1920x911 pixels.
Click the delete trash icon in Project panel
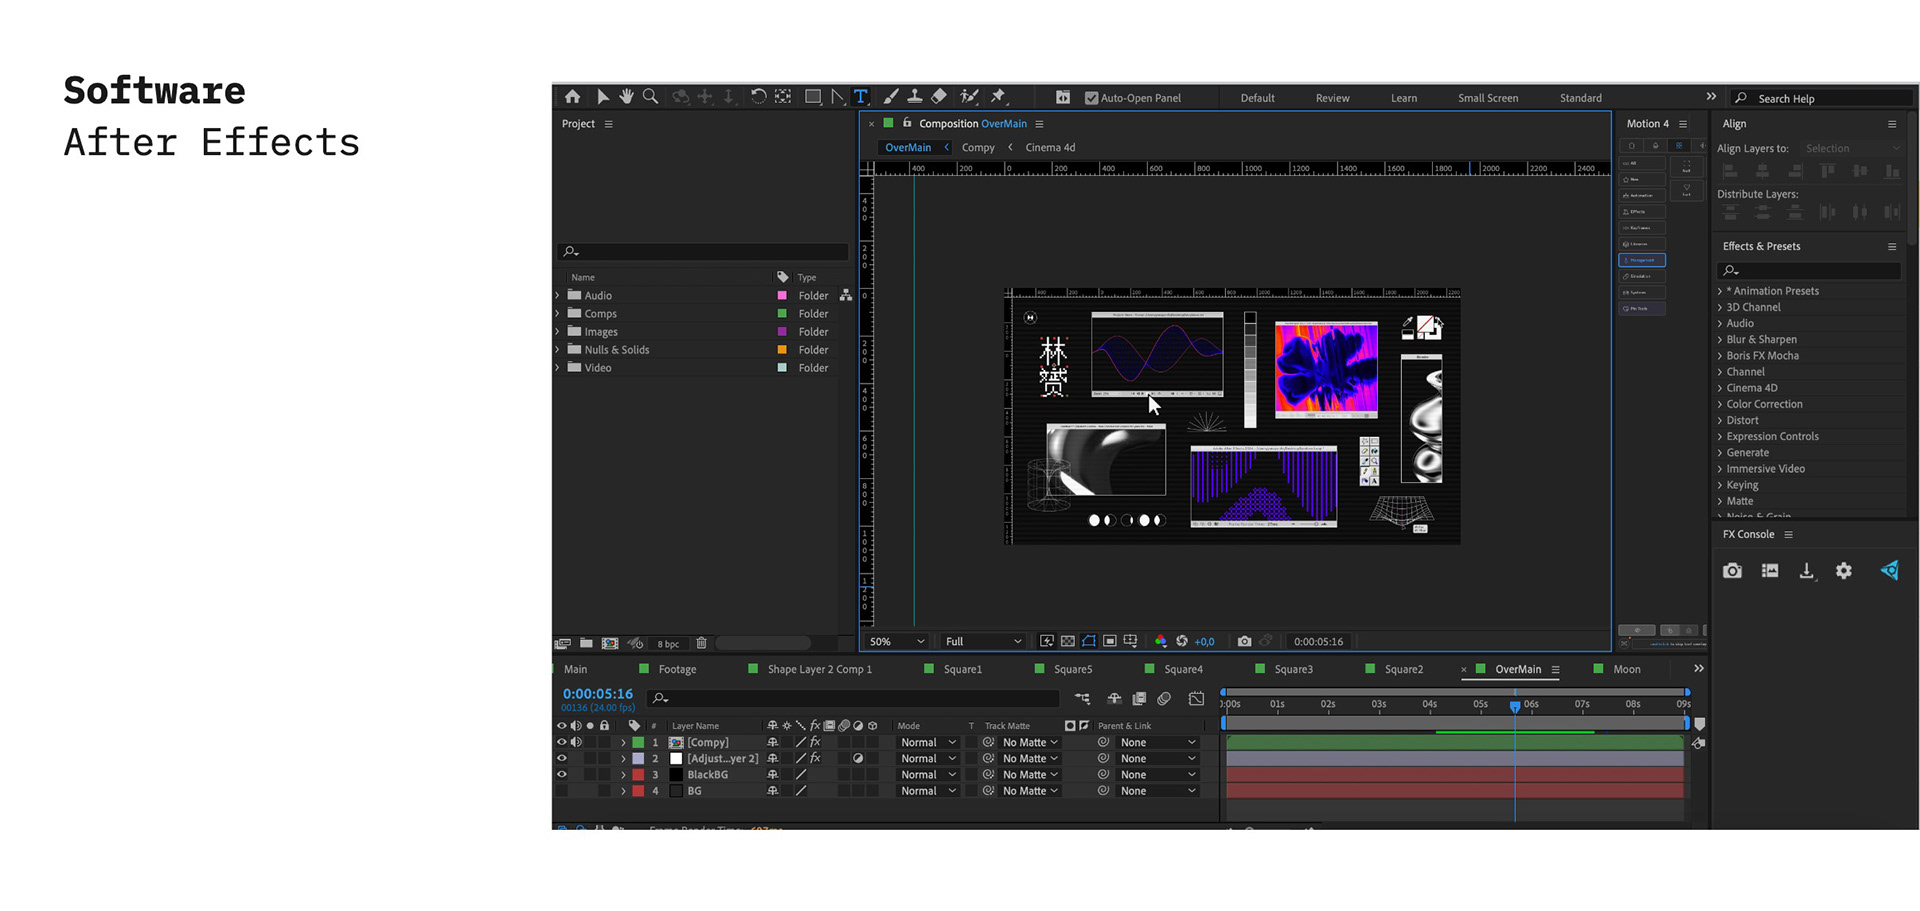click(x=701, y=643)
